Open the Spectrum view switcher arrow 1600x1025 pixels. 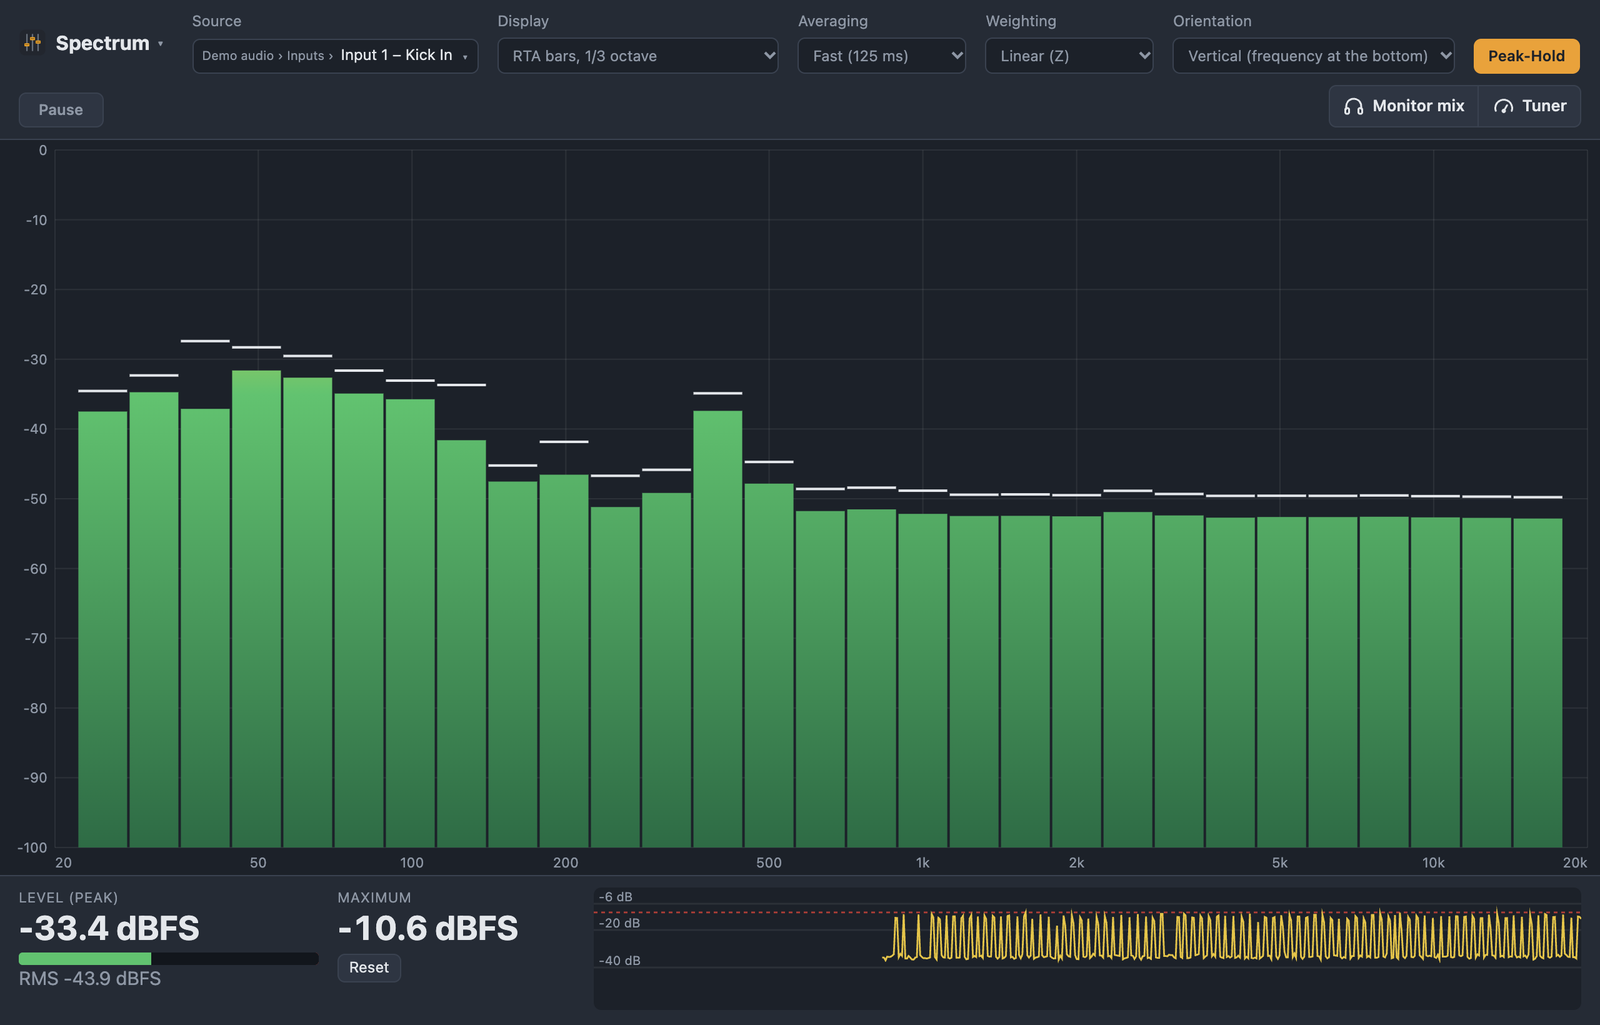point(161,44)
